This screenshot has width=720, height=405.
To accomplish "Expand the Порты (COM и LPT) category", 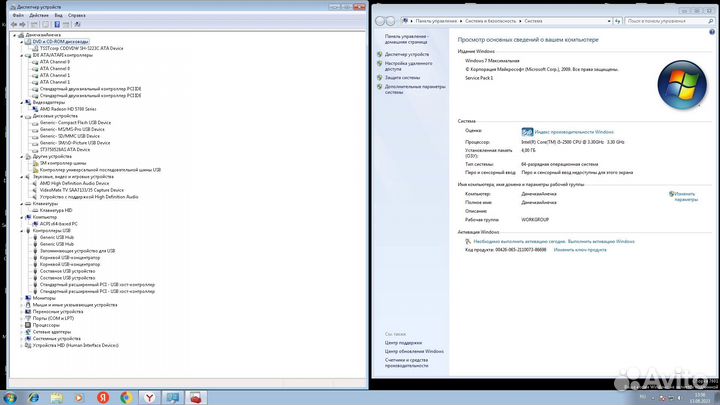I will coord(22,318).
